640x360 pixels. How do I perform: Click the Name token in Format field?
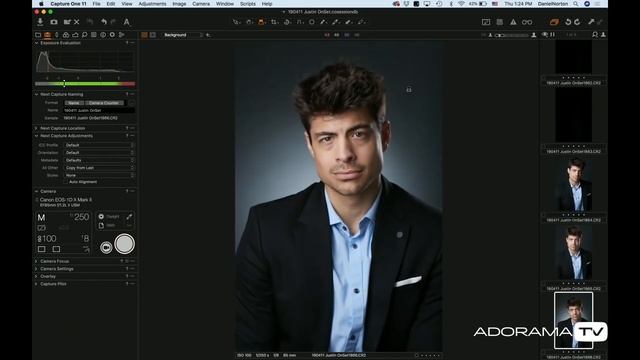pyautogui.click(x=74, y=103)
